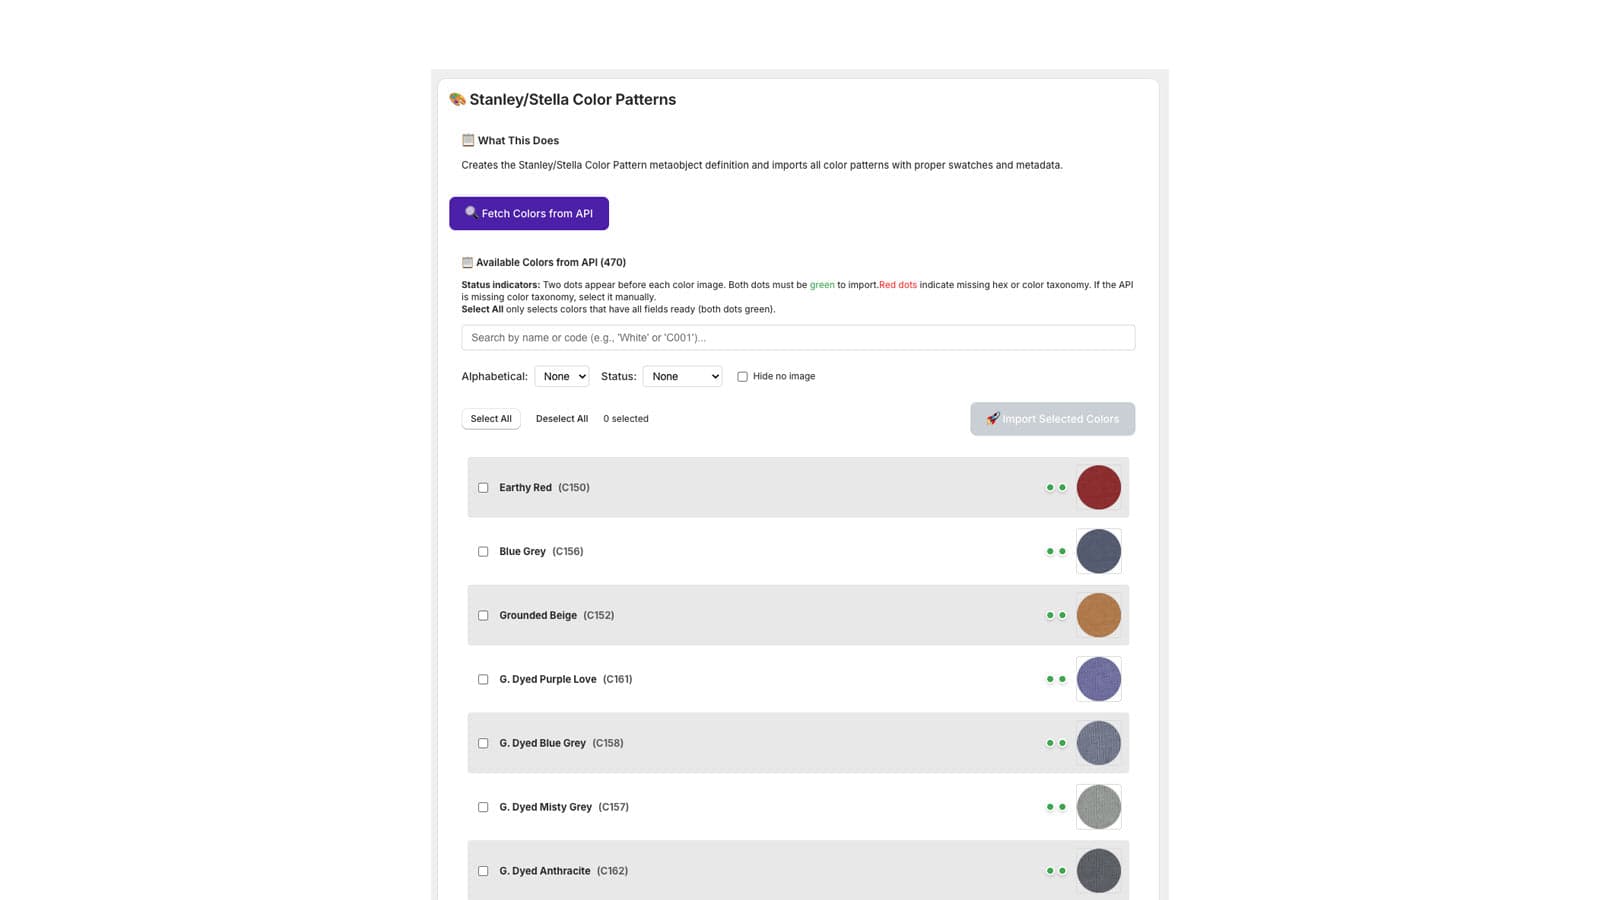Screen dimensions: 1600x900
Task: Enable the Hide no image checkbox
Action: click(742, 377)
